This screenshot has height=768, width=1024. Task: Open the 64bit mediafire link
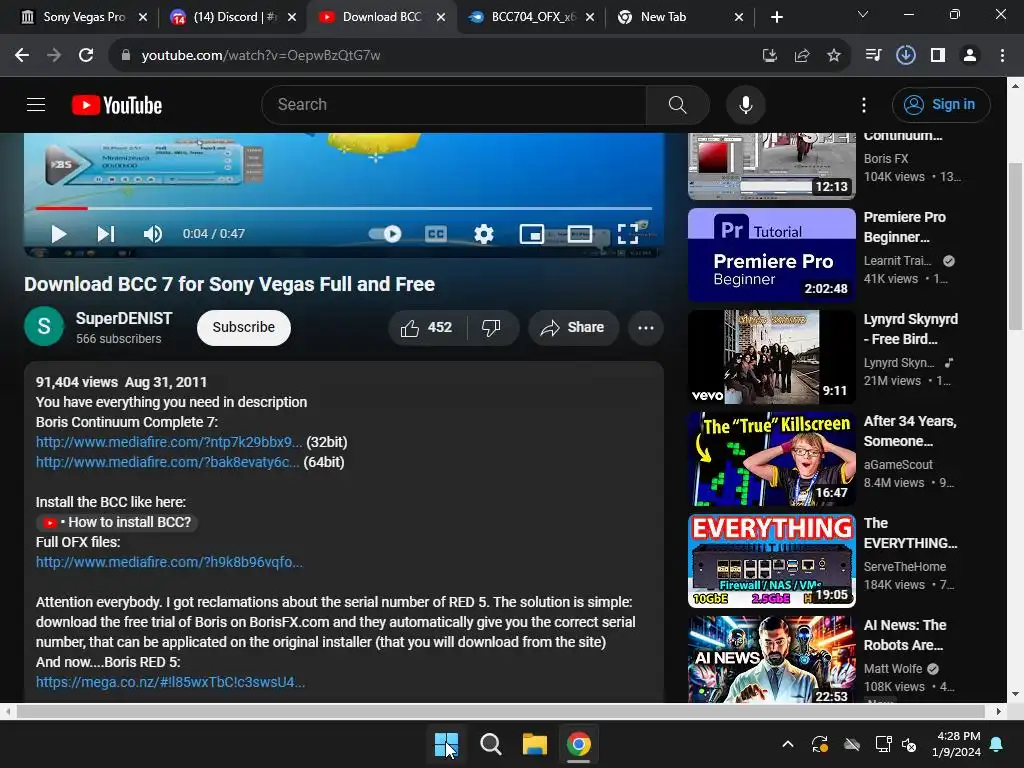pos(168,462)
